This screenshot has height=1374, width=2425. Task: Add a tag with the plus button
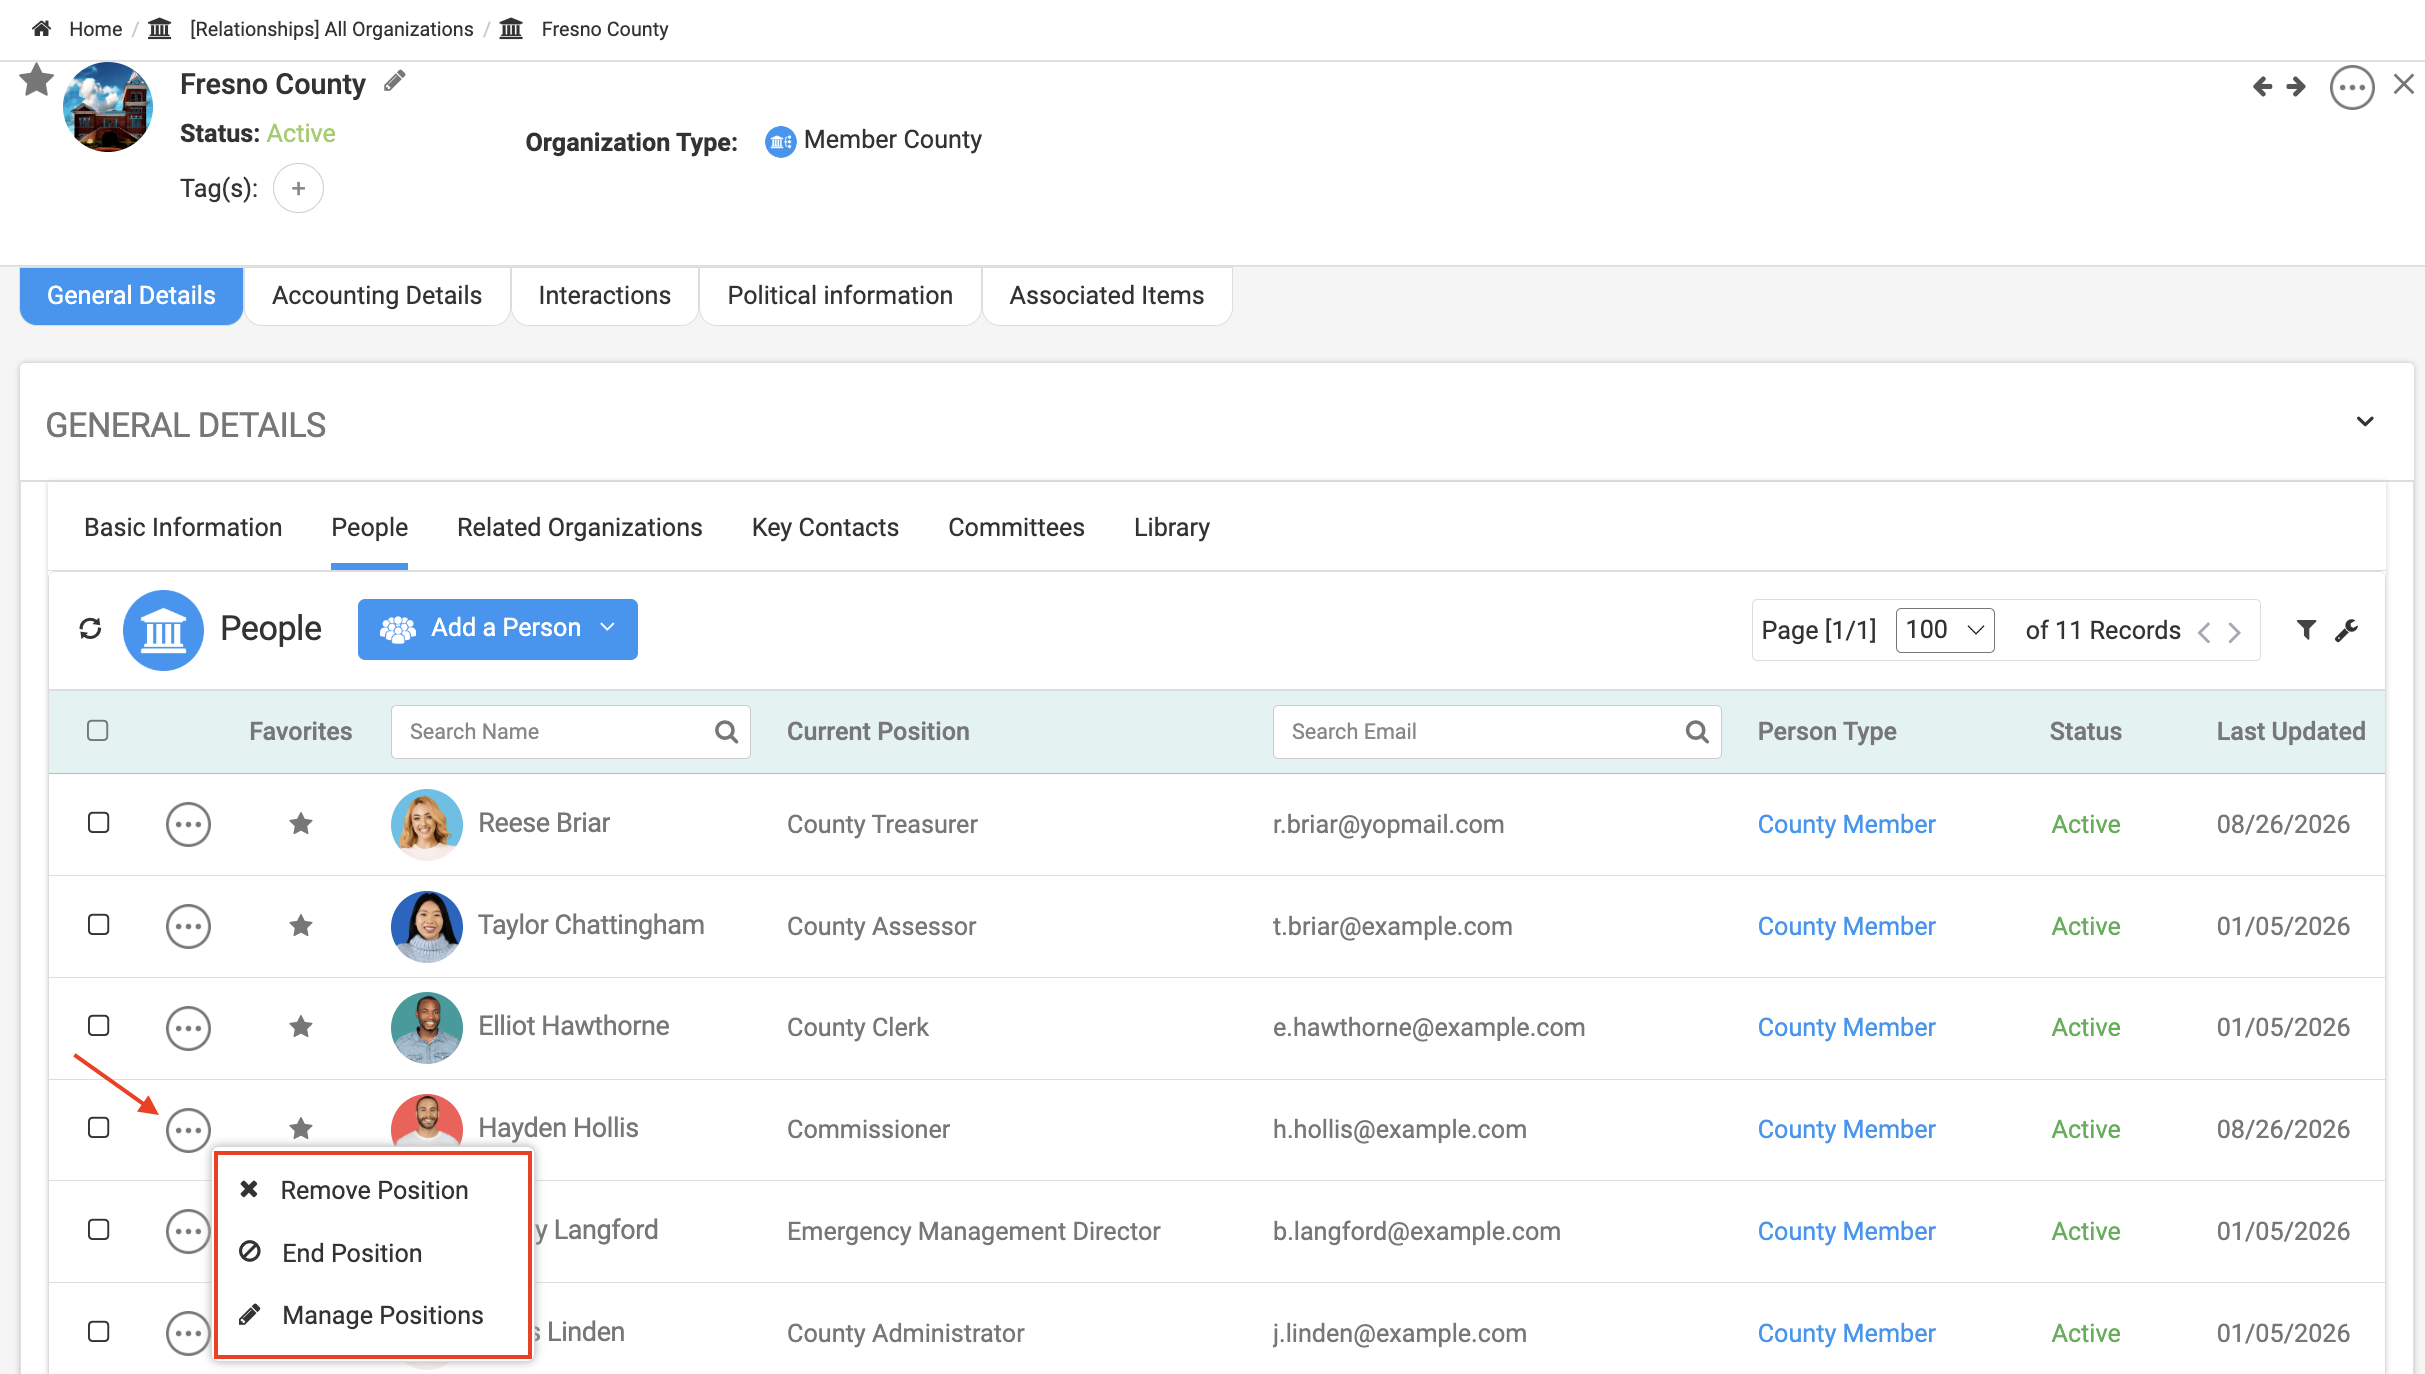[x=298, y=188]
